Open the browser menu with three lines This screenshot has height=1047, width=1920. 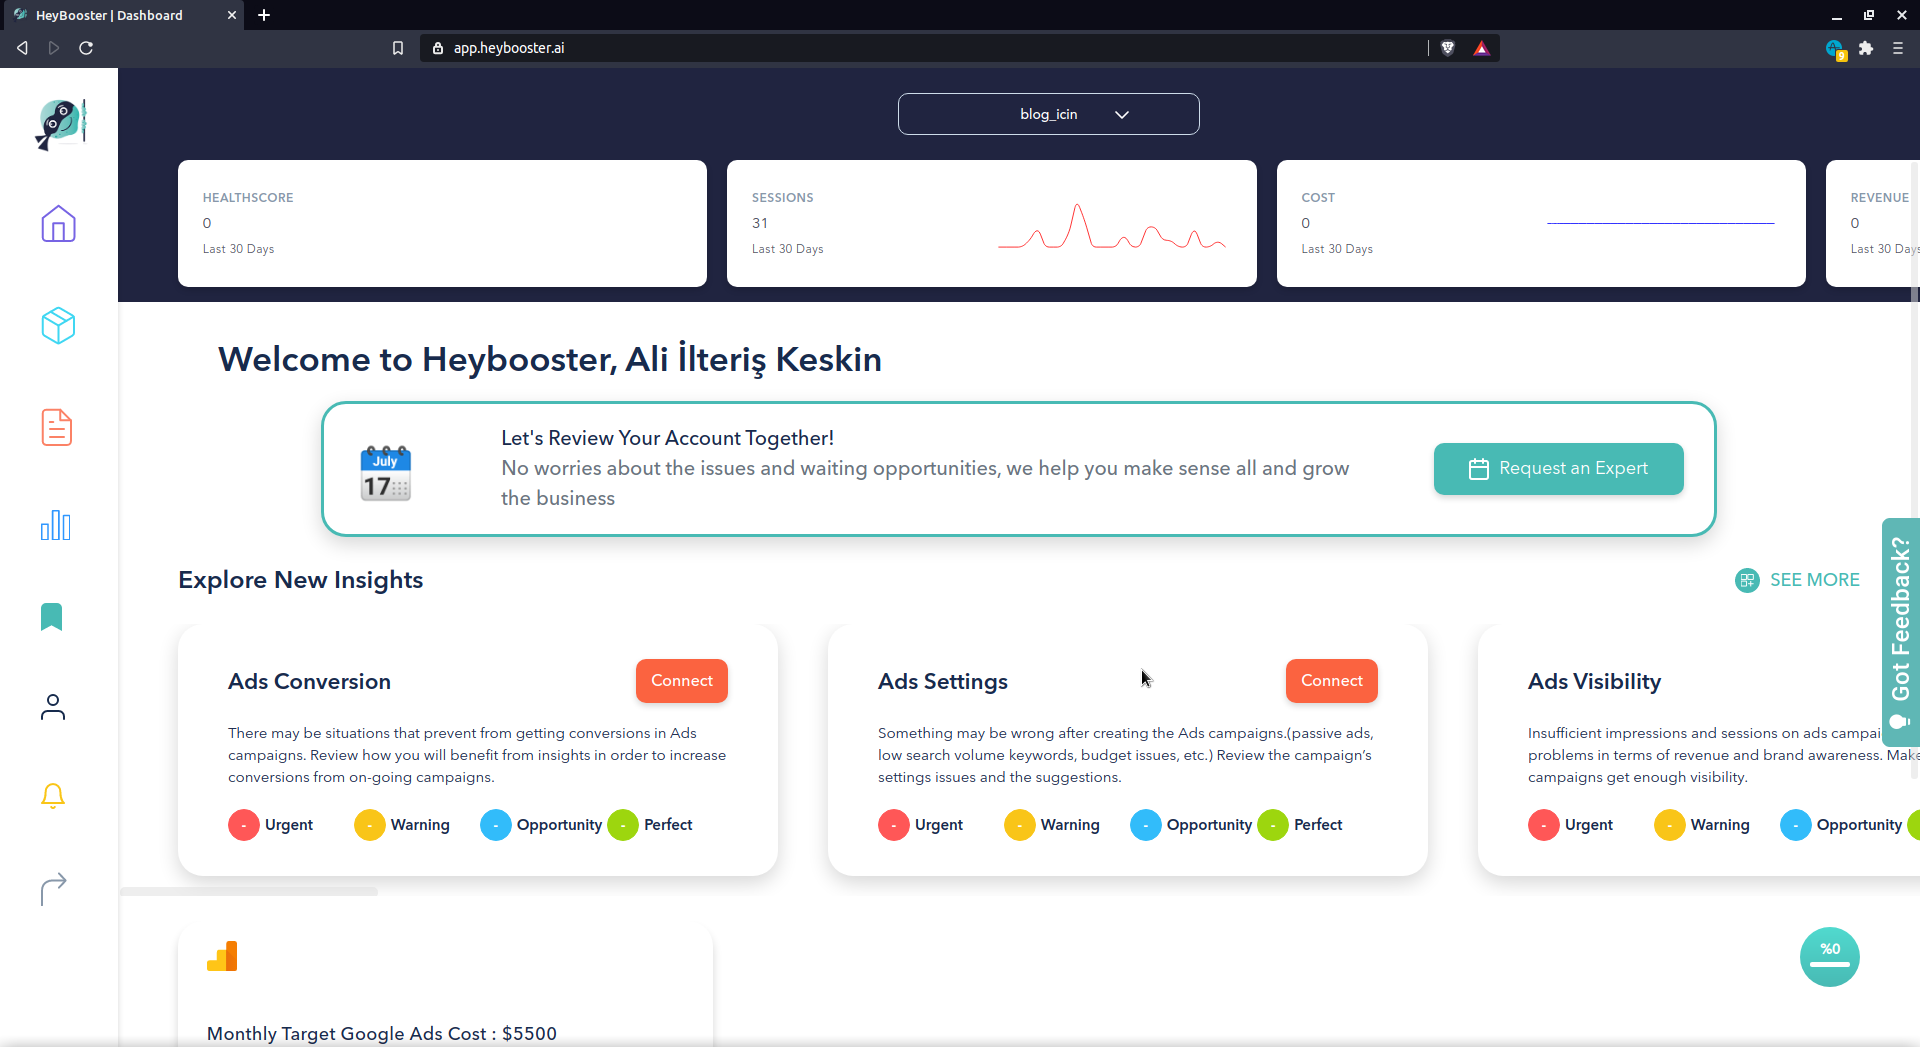point(1899,48)
